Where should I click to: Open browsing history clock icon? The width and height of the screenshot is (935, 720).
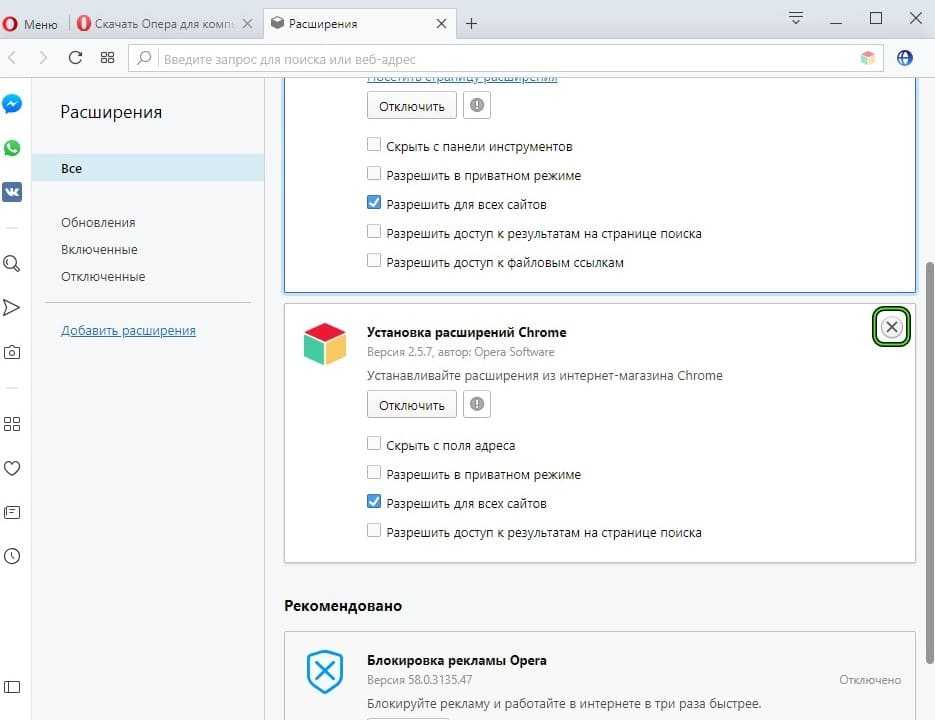pos(12,556)
